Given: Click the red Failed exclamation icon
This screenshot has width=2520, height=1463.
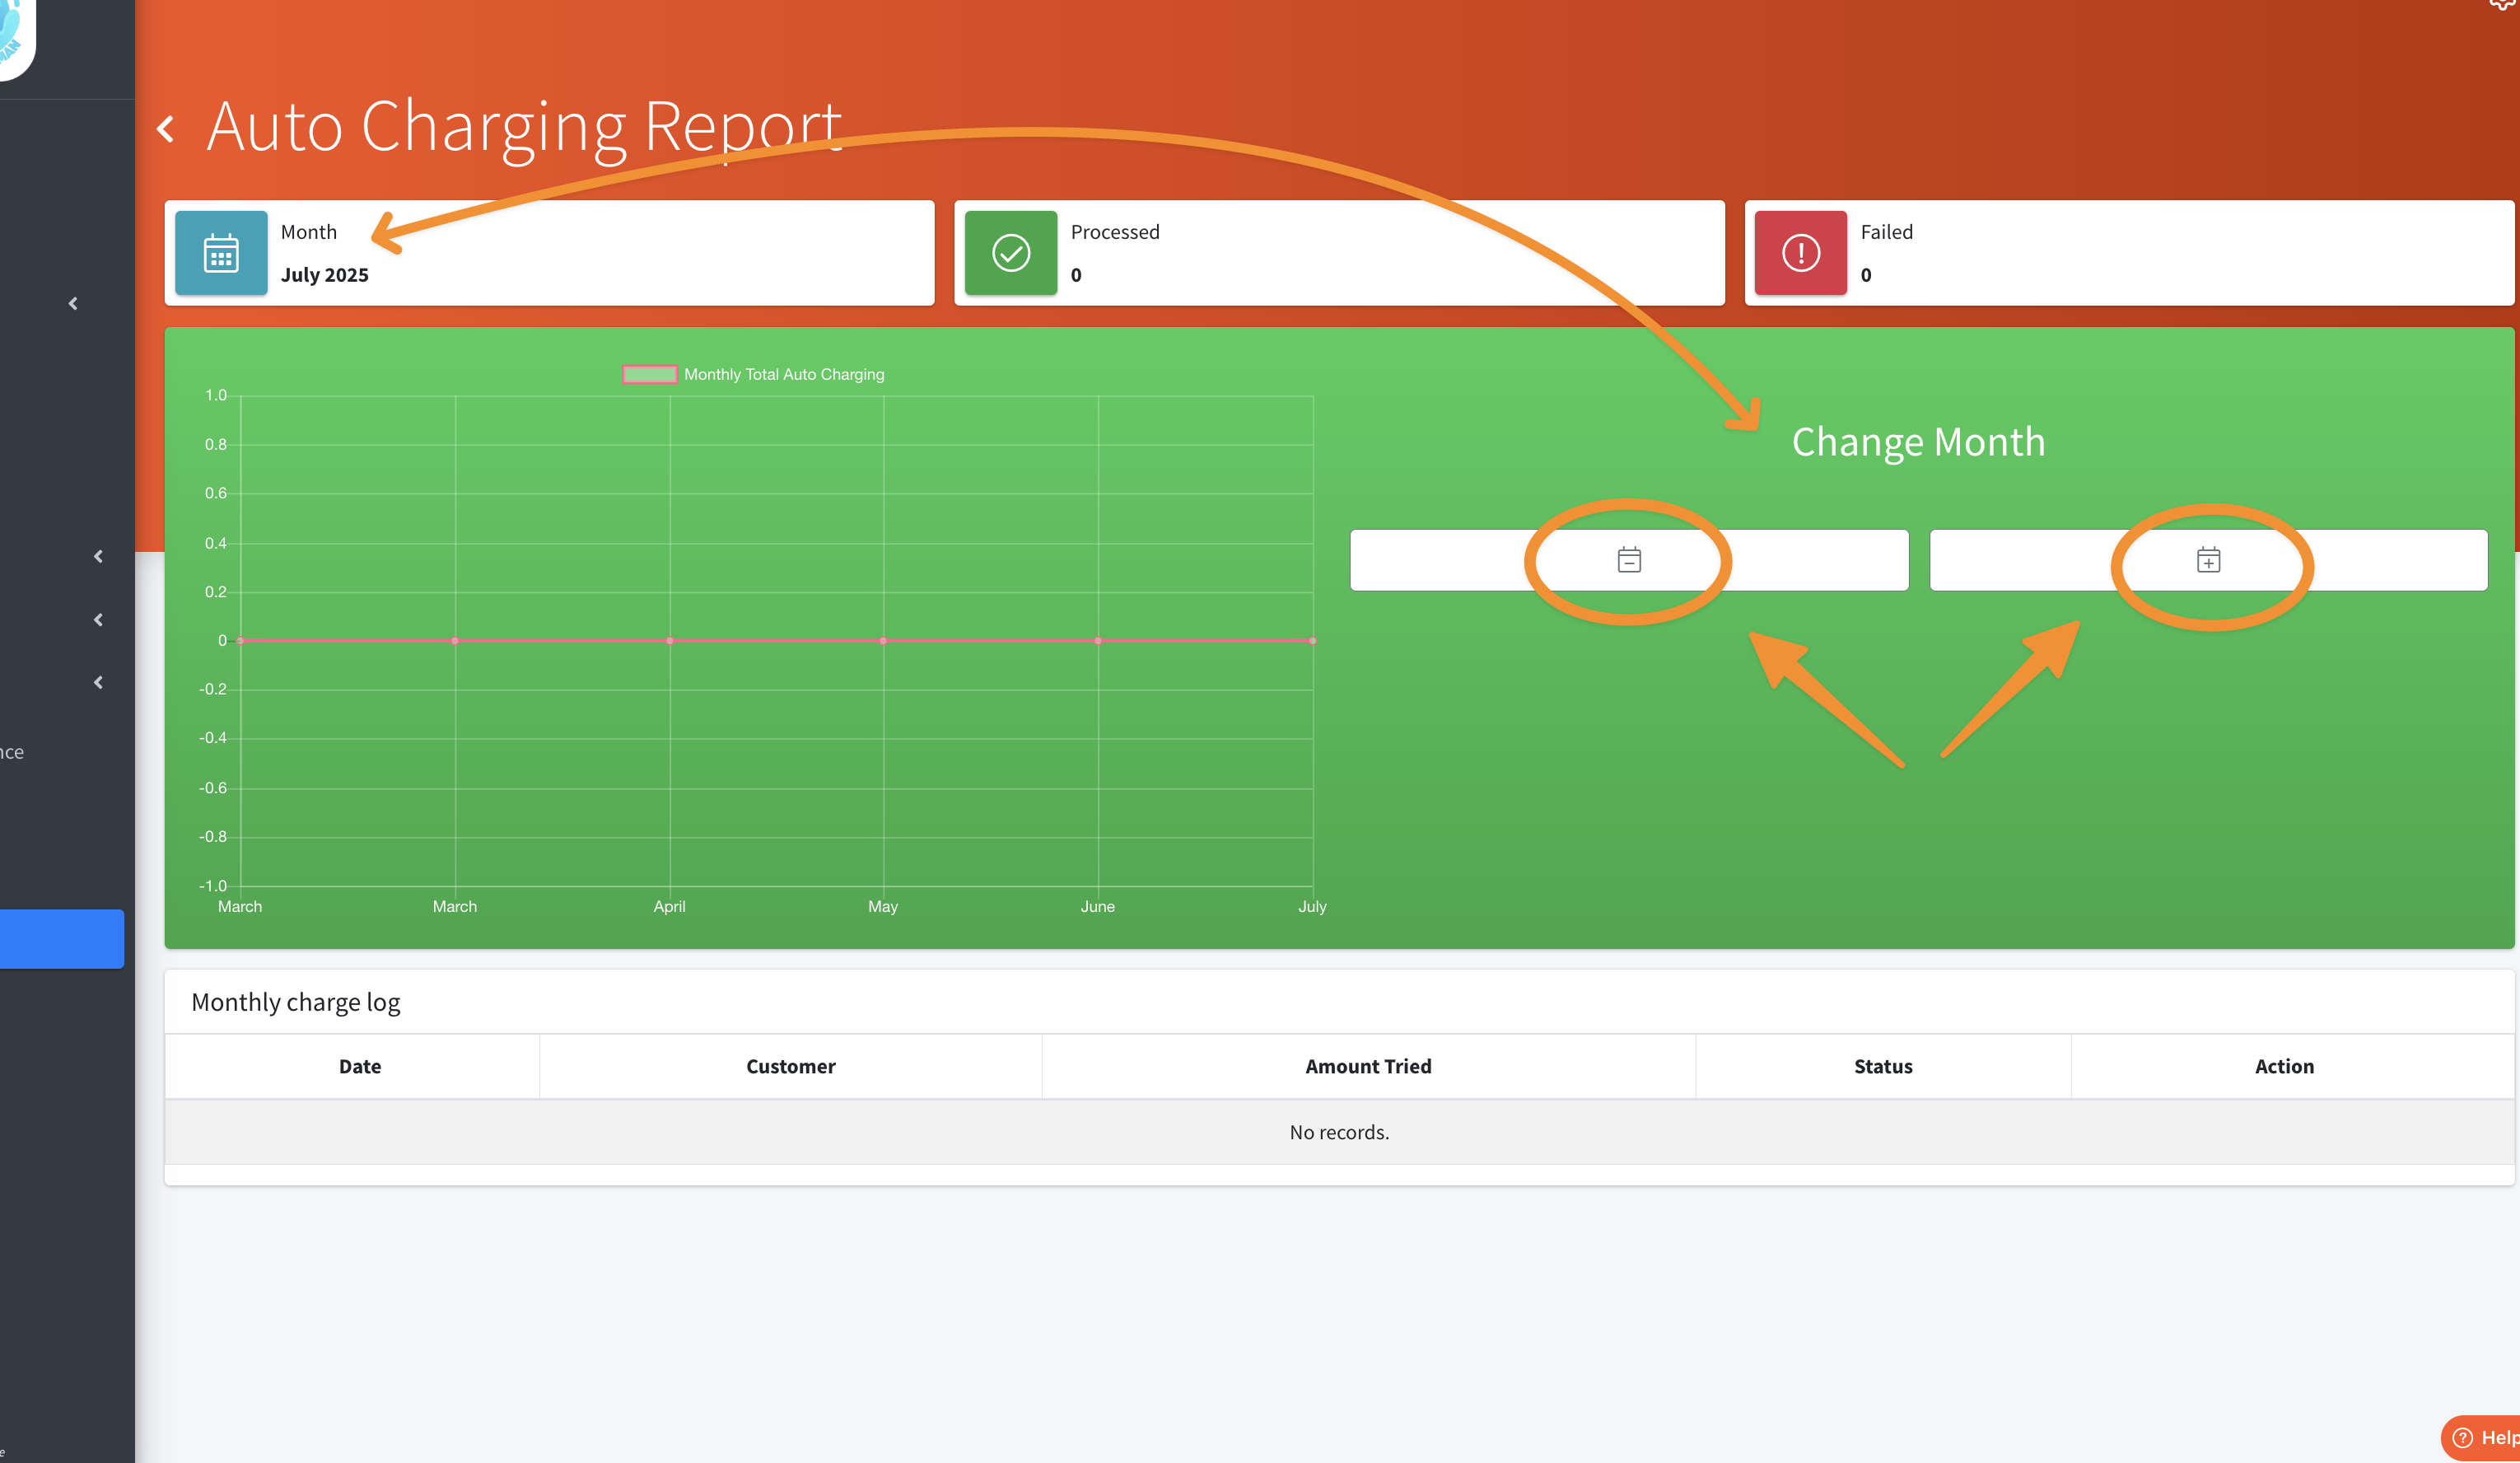Looking at the screenshot, I should coord(1800,253).
